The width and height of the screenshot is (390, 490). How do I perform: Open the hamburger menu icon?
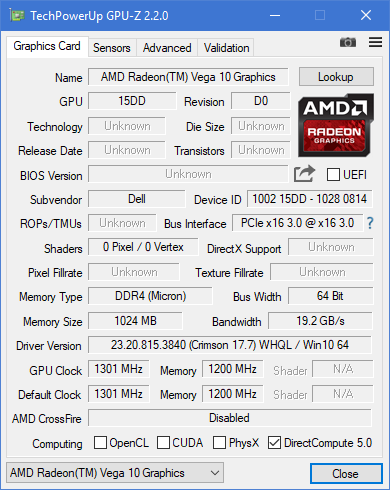tap(375, 42)
